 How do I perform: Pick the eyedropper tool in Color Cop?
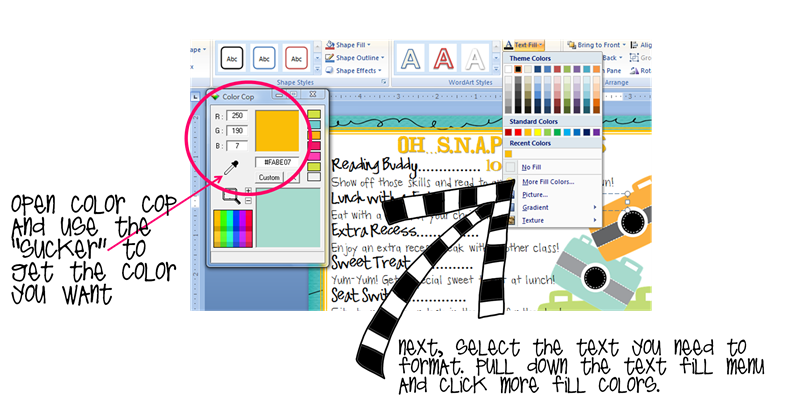pos(230,168)
